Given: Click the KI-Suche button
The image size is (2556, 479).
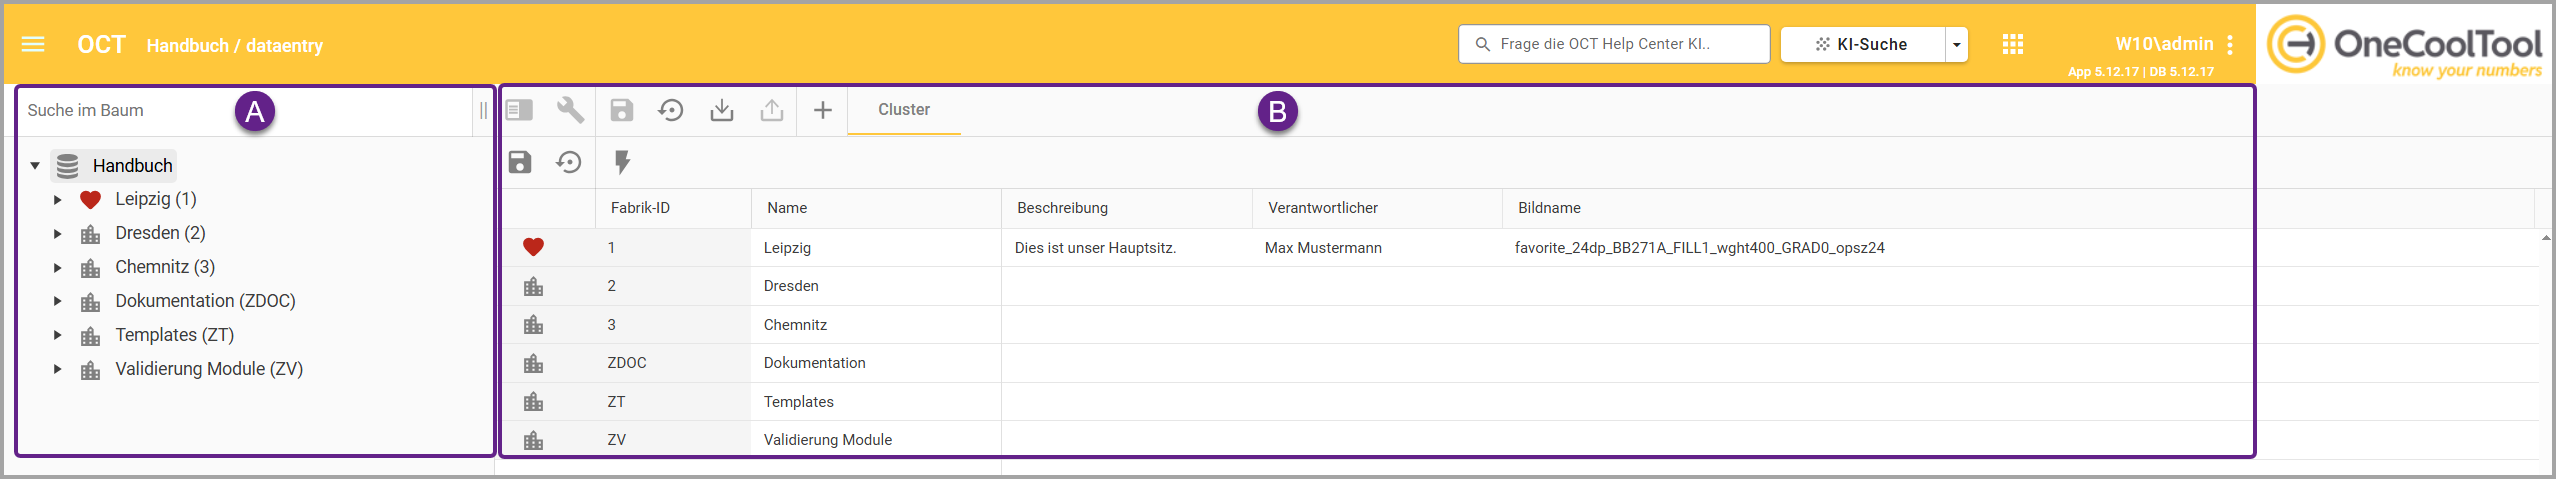Looking at the screenshot, I should [1862, 45].
